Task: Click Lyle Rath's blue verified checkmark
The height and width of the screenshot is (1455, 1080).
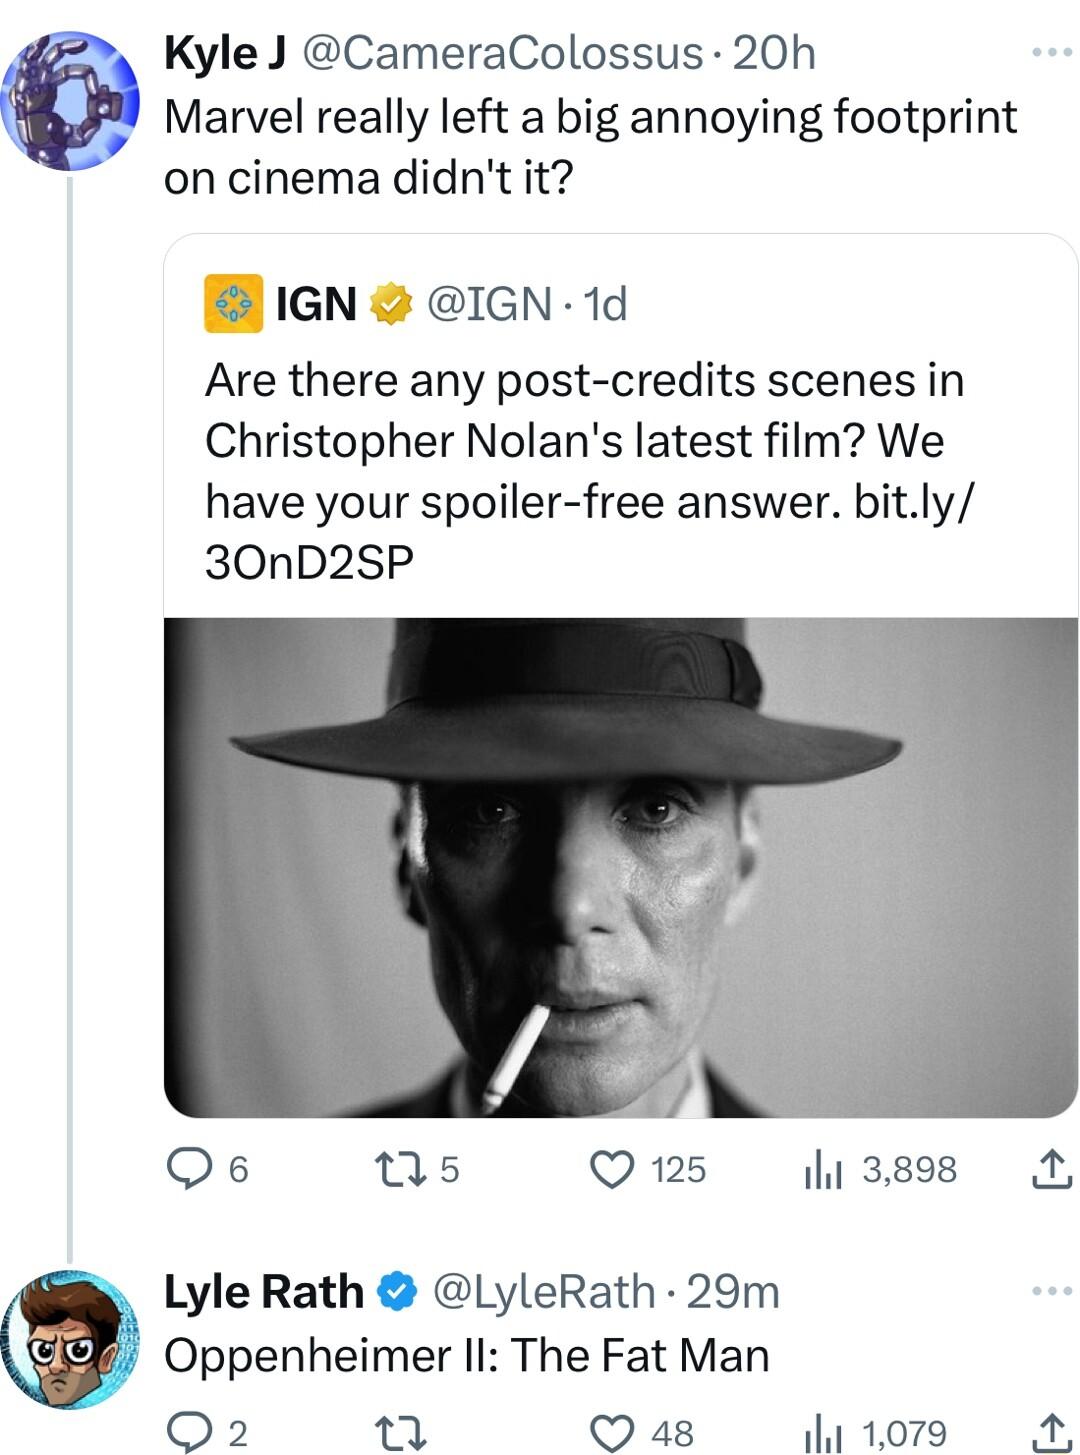Action: click(x=395, y=1290)
